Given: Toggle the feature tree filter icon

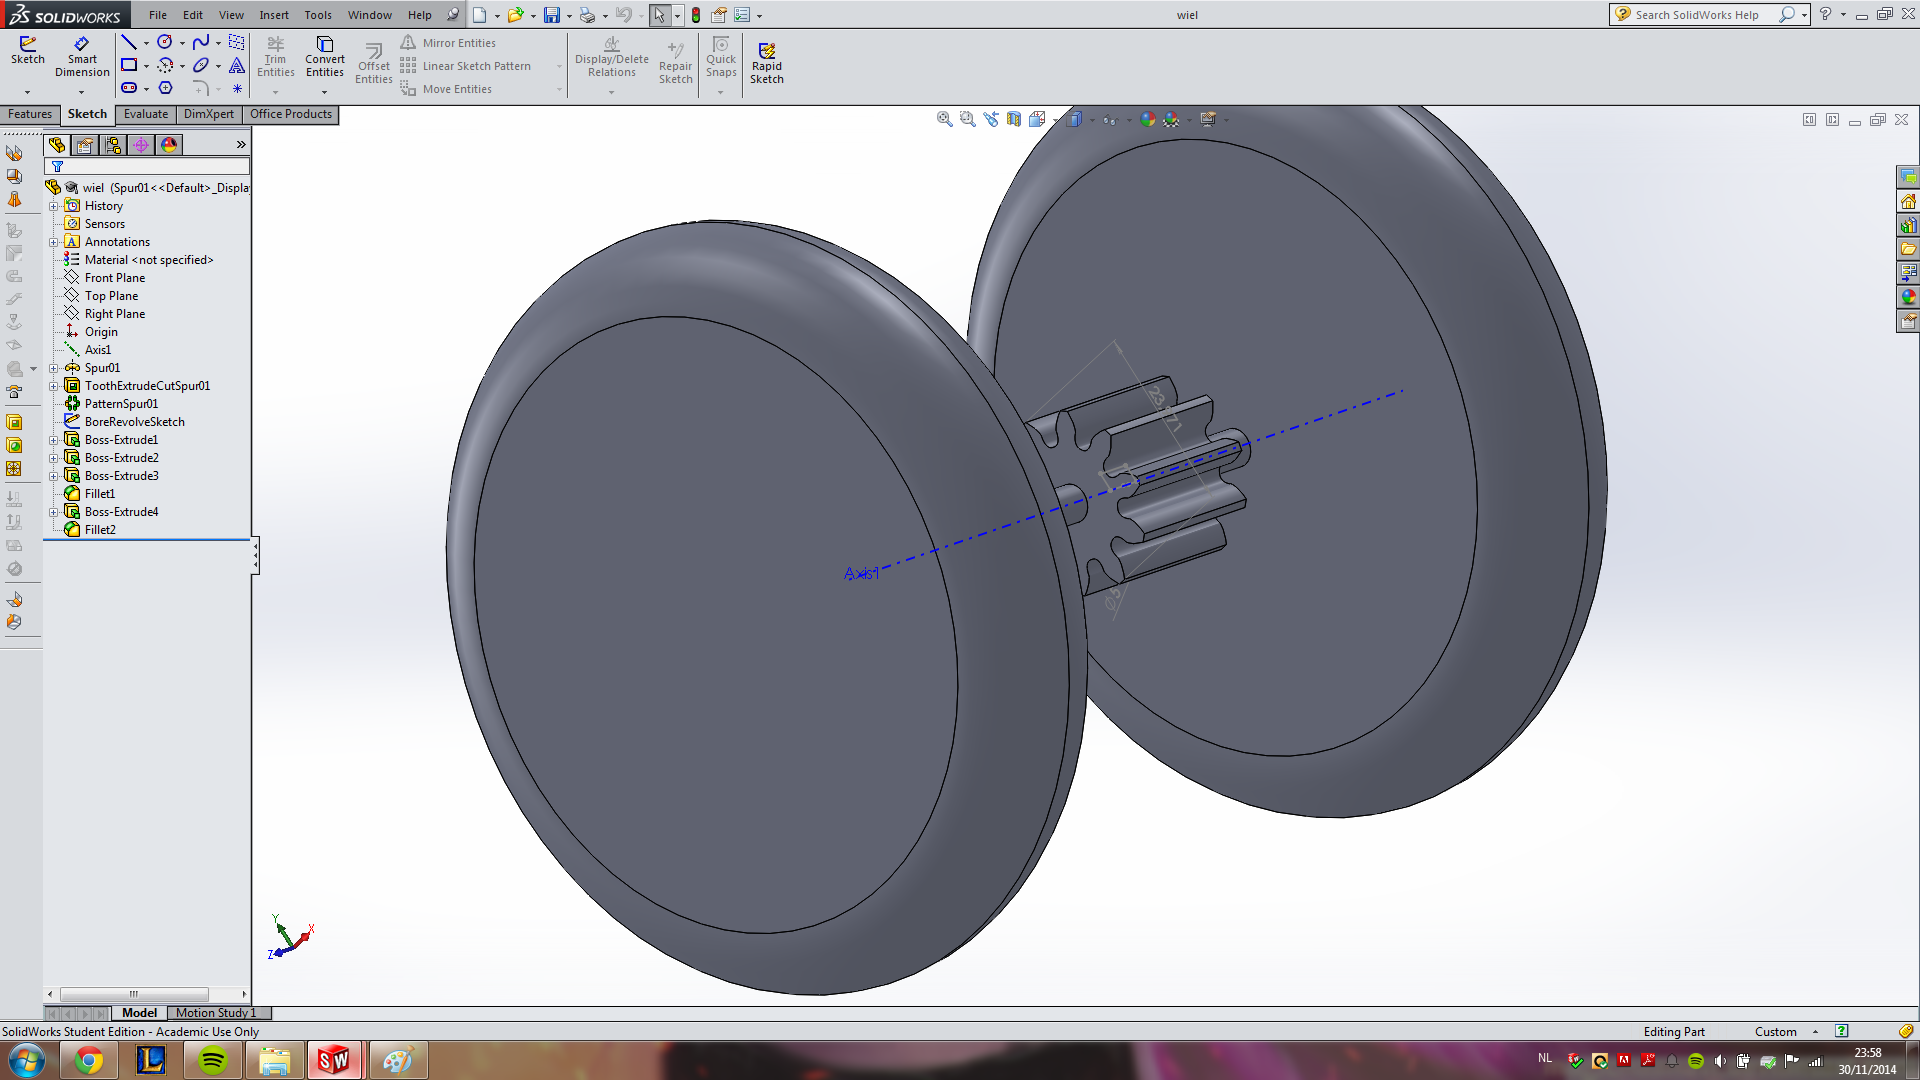Looking at the screenshot, I should [57, 167].
